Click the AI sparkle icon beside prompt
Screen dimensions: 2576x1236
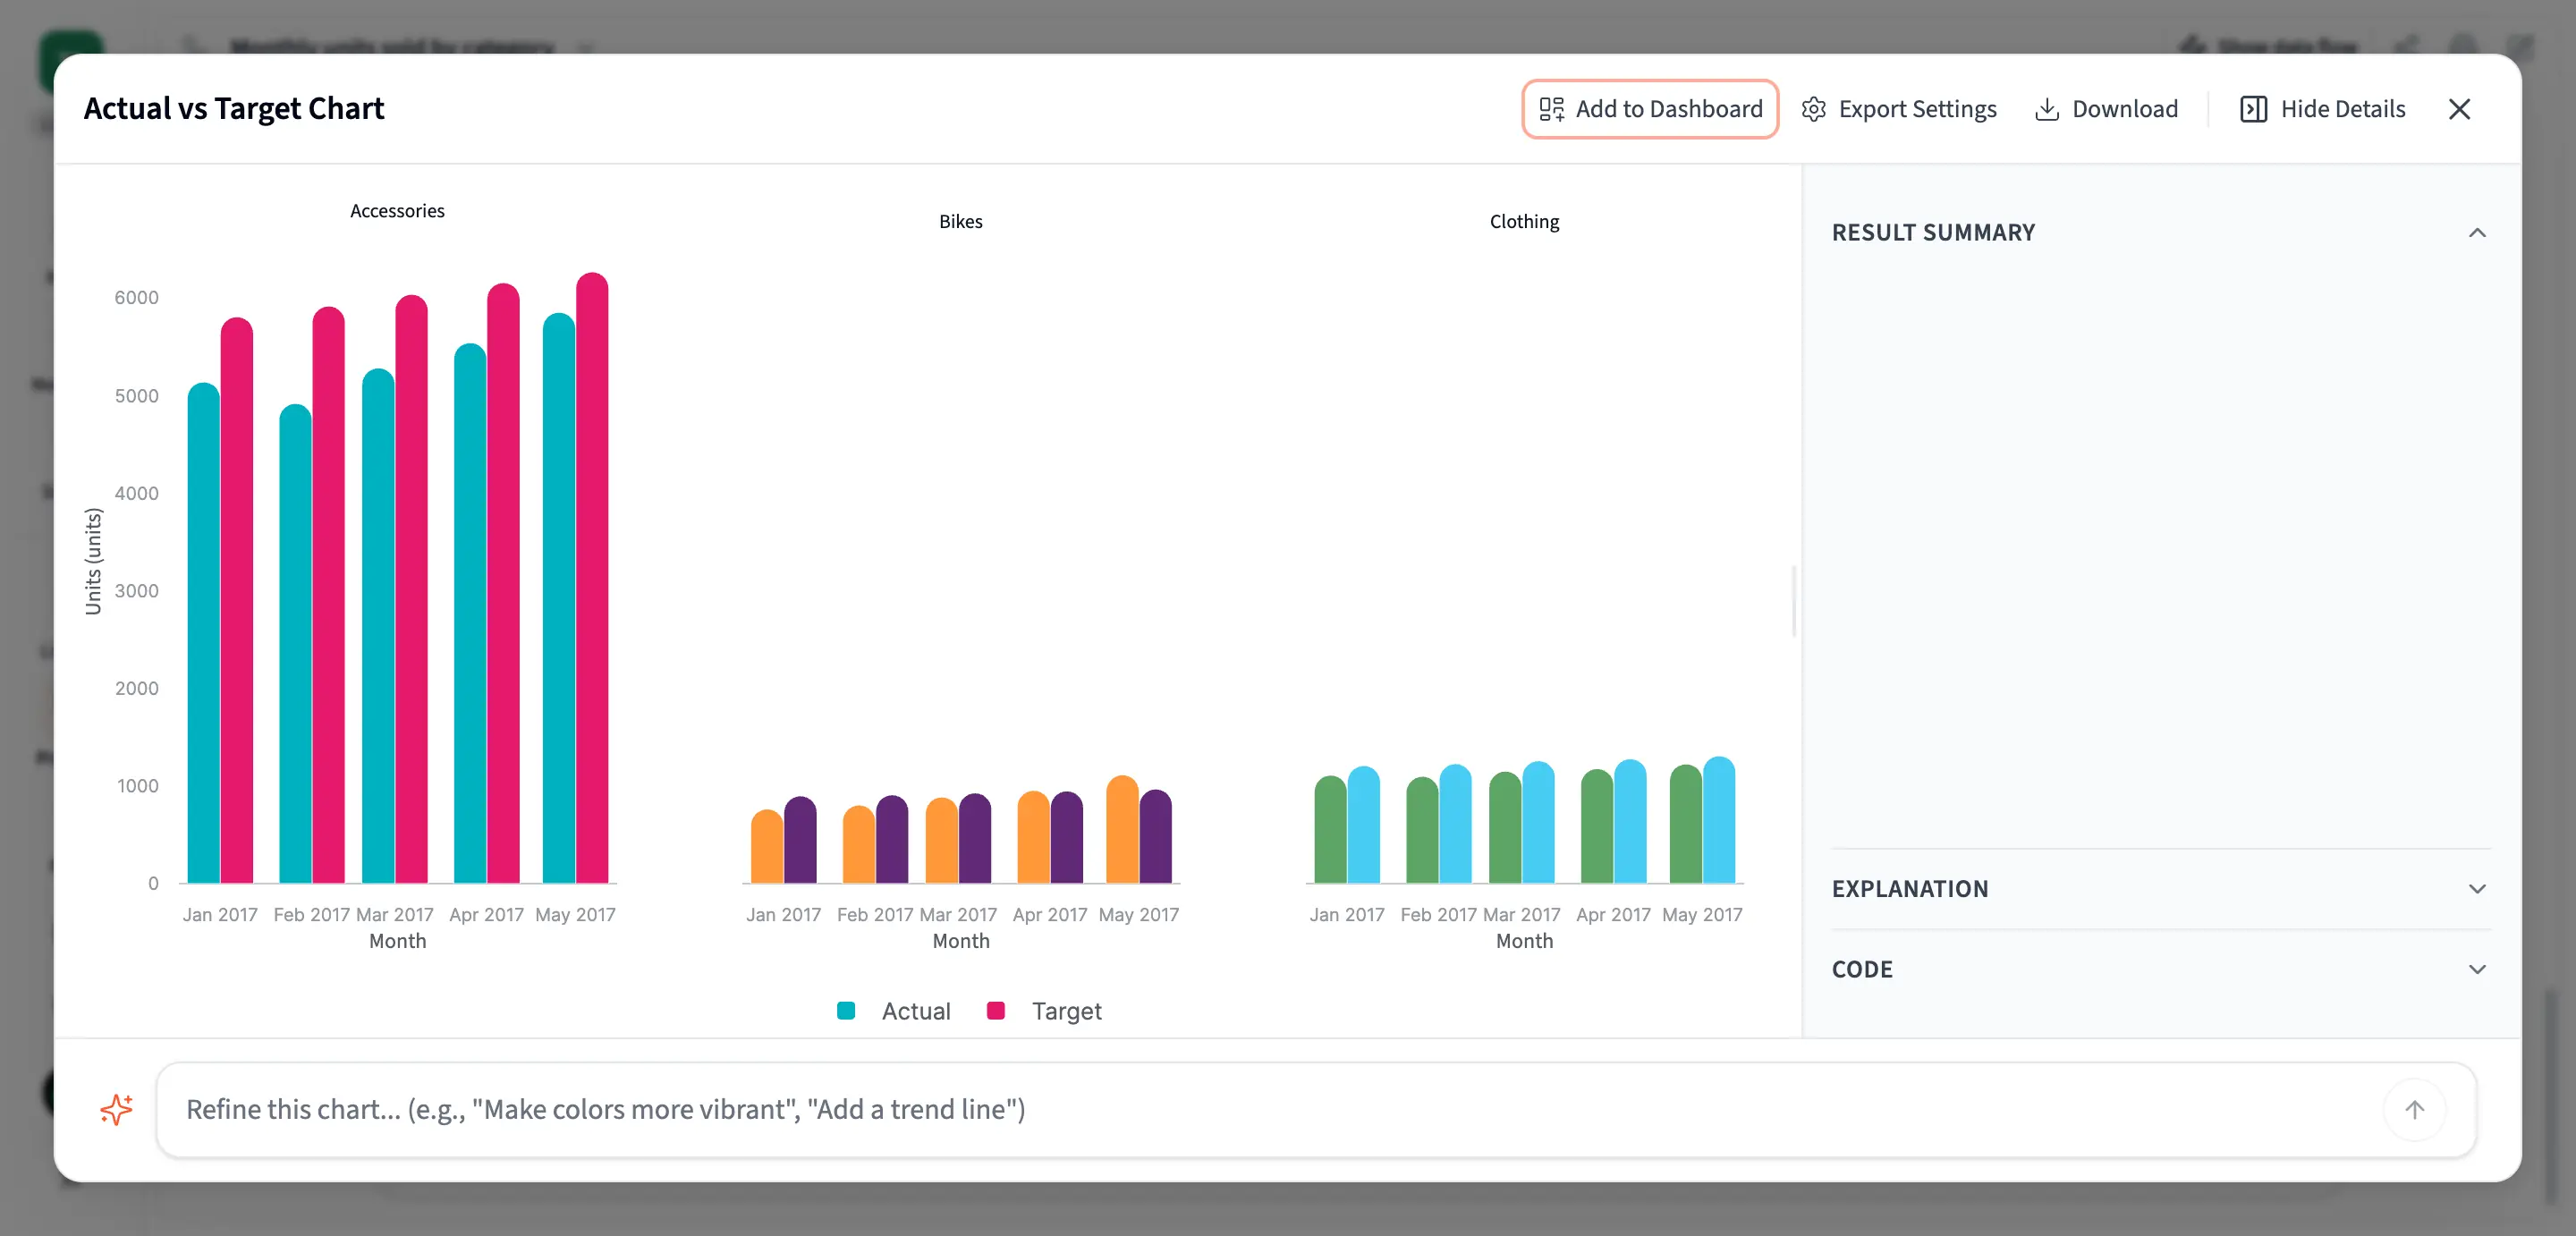click(x=116, y=1109)
